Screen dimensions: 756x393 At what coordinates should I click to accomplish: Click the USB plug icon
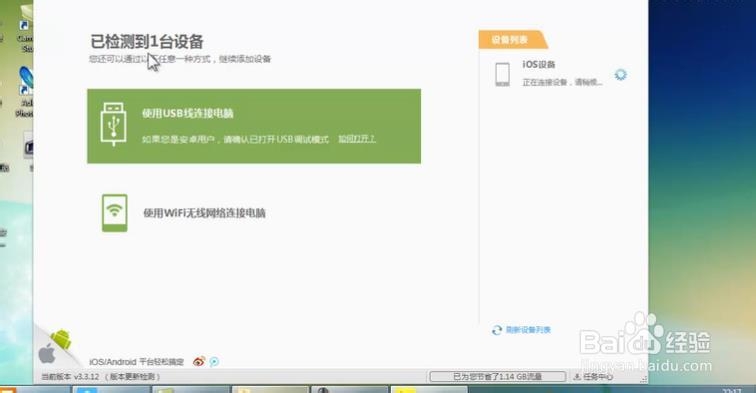point(114,124)
